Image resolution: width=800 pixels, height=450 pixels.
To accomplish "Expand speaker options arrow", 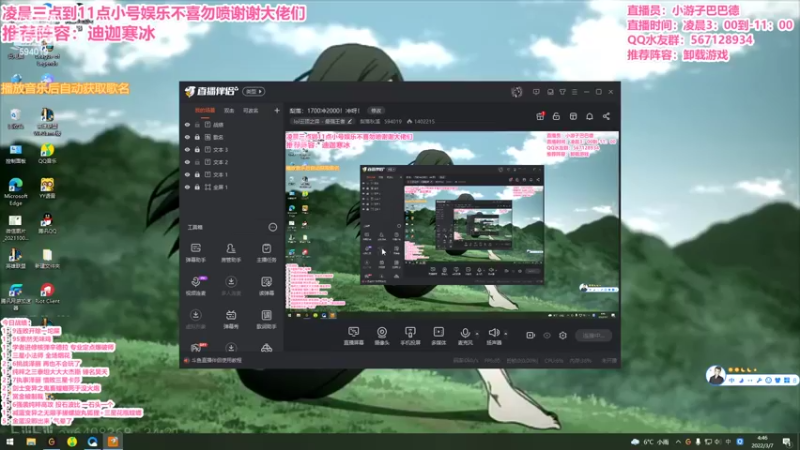I will pos(506,334).
